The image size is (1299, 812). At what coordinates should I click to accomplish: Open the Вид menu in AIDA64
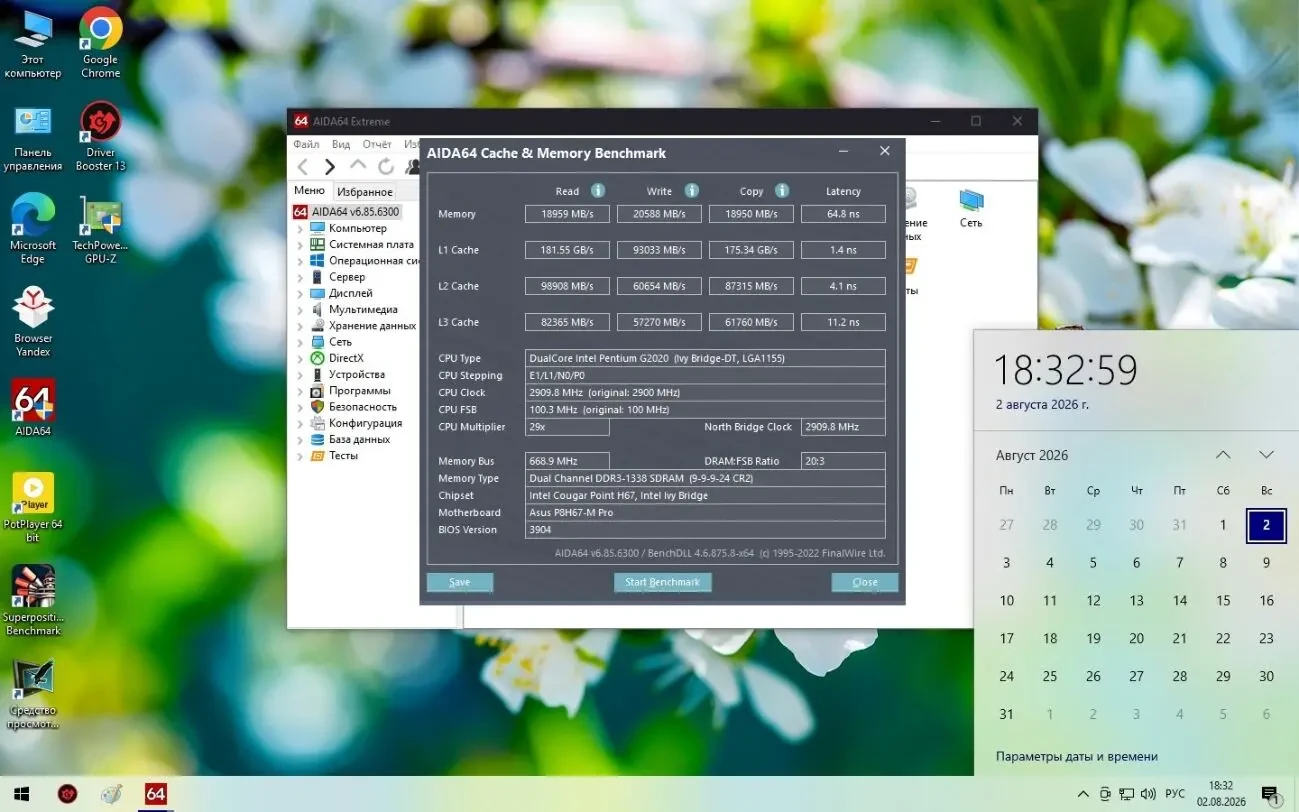point(341,144)
